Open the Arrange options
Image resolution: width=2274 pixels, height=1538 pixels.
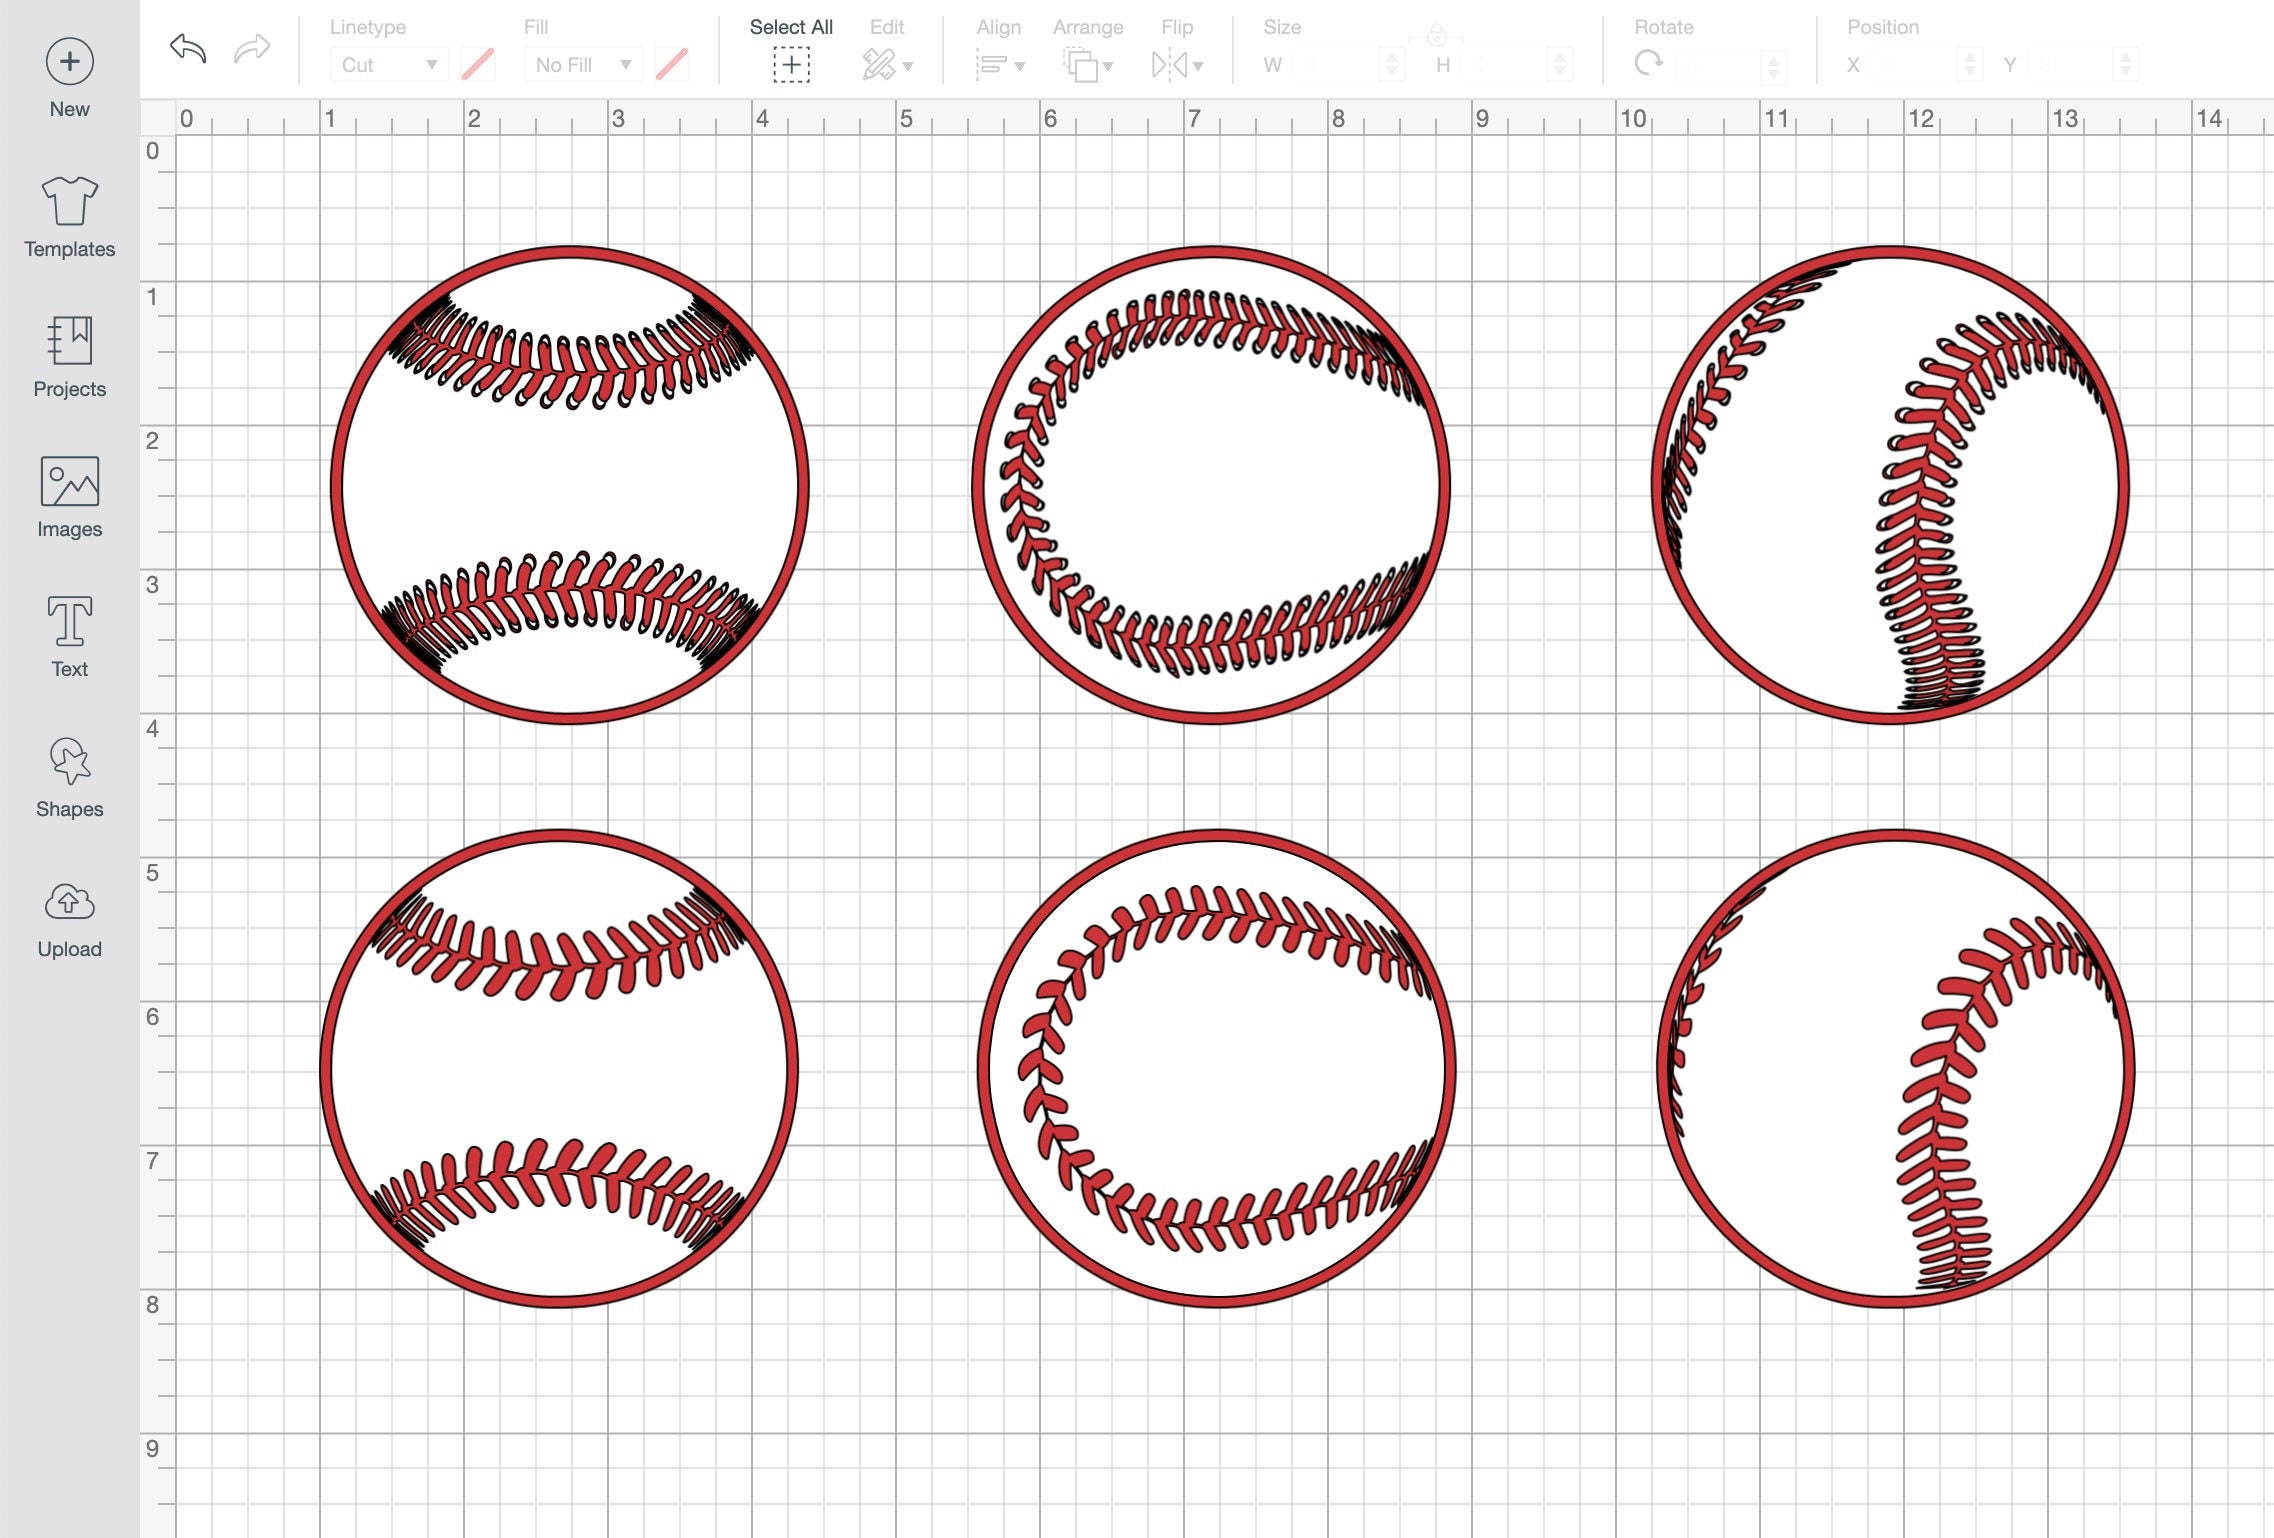point(1087,63)
